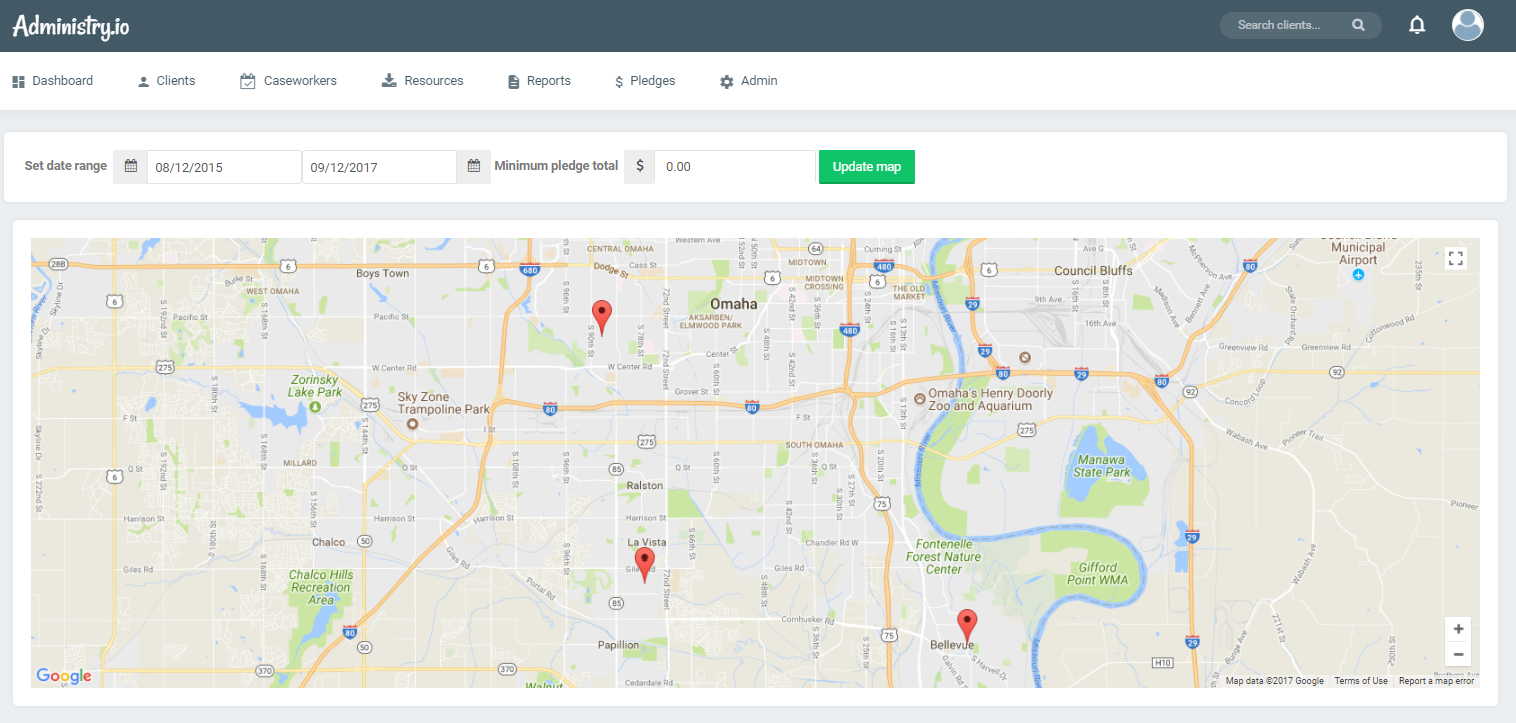Image resolution: width=1516 pixels, height=723 pixels.
Task: Select the Caseworkers checklist icon
Action: pos(247,80)
